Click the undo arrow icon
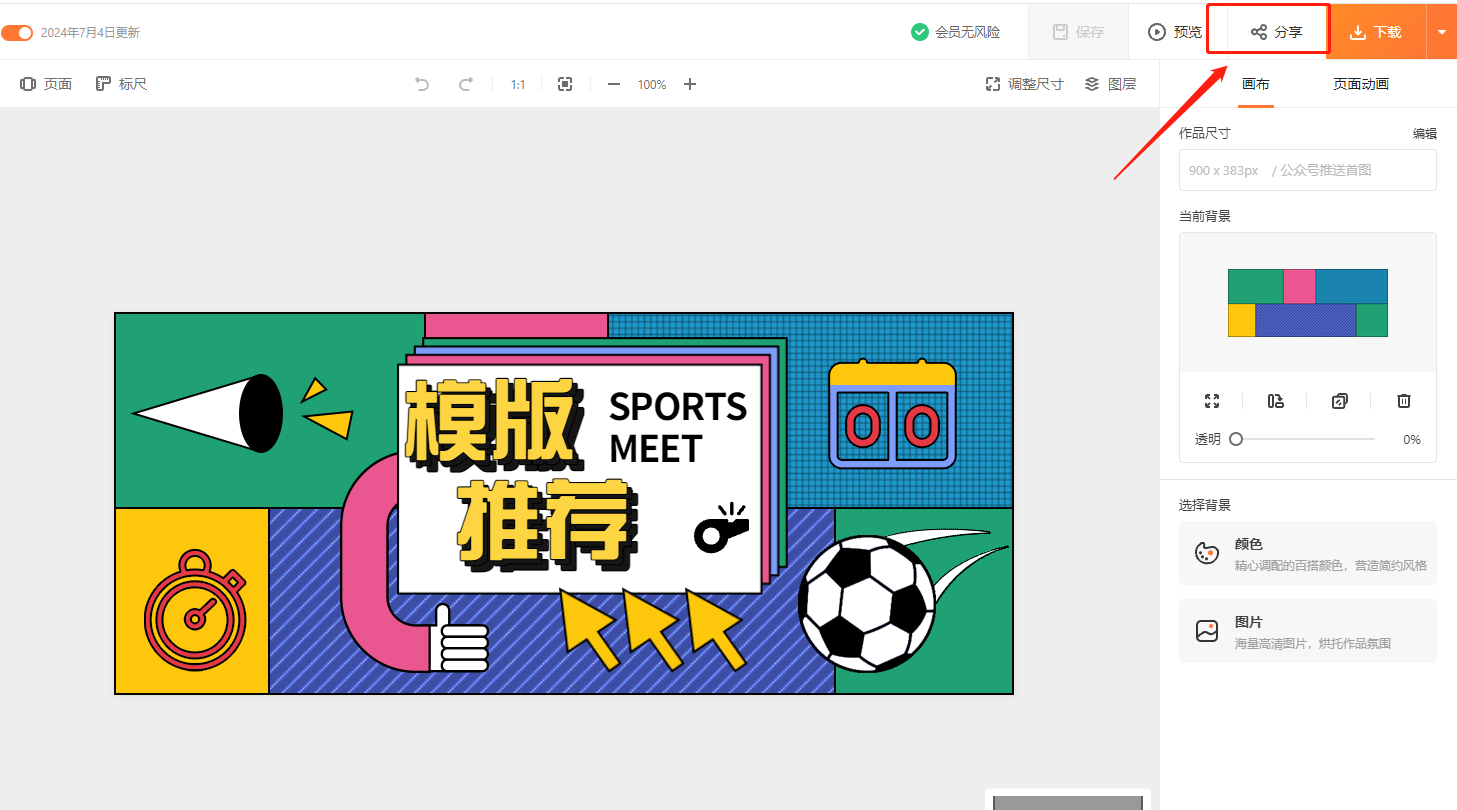 click(422, 84)
